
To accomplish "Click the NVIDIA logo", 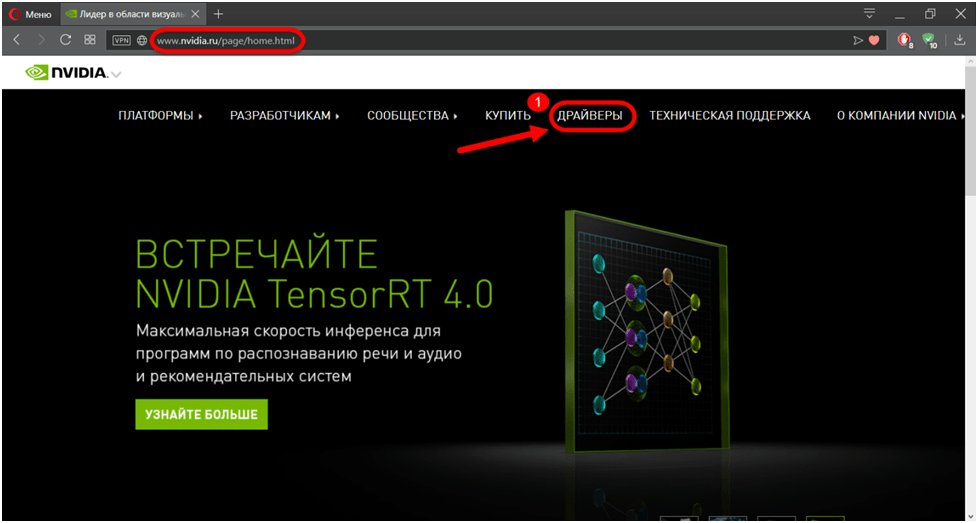I will coord(67,72).
